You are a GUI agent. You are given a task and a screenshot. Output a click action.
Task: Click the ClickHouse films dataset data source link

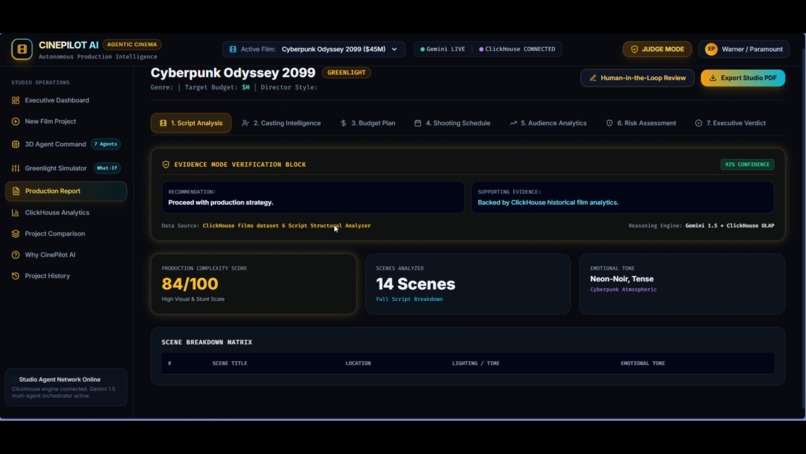click(286, 226)
